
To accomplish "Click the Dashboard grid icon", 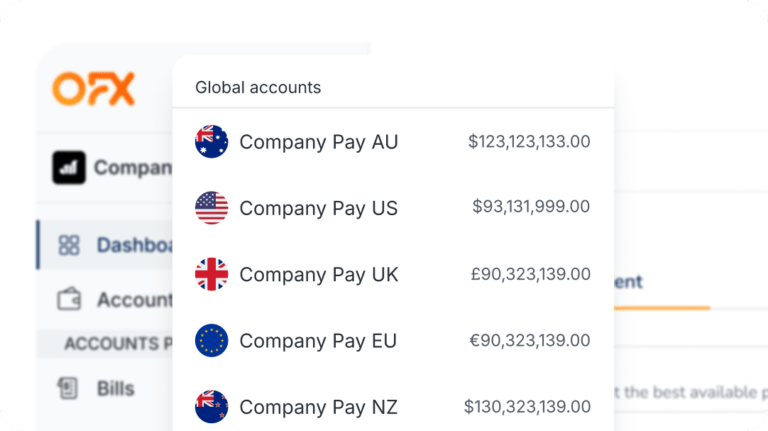I will 69,245.
